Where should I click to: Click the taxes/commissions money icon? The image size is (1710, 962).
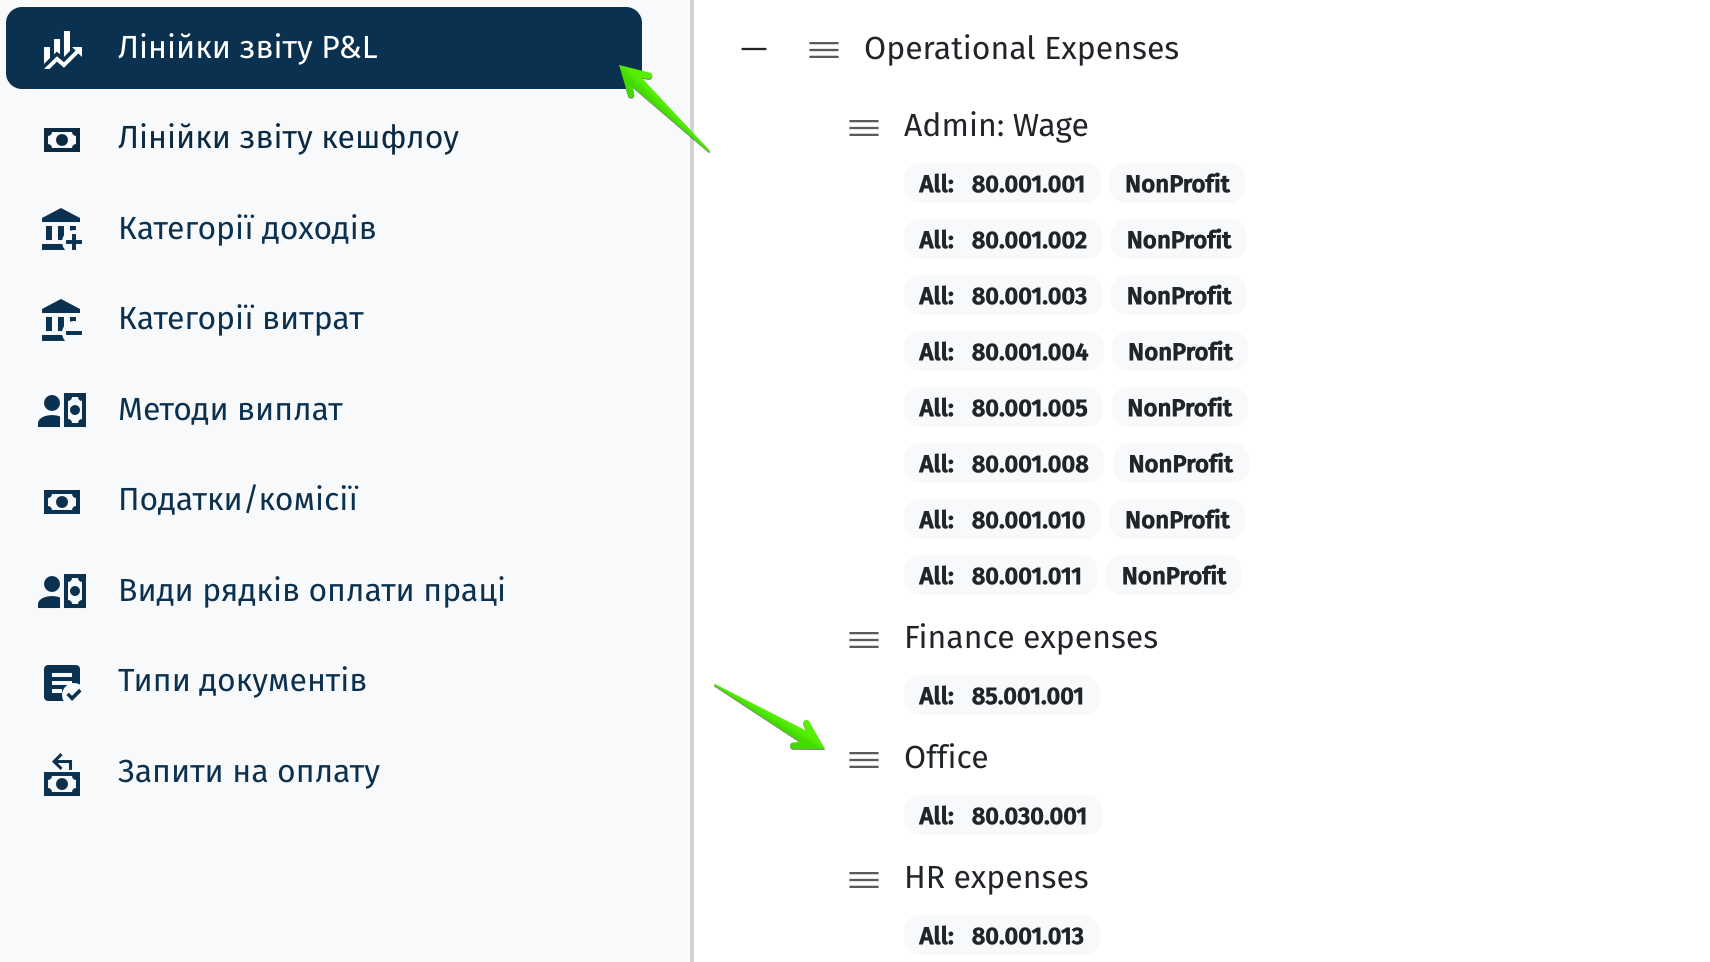pos(62,501)
